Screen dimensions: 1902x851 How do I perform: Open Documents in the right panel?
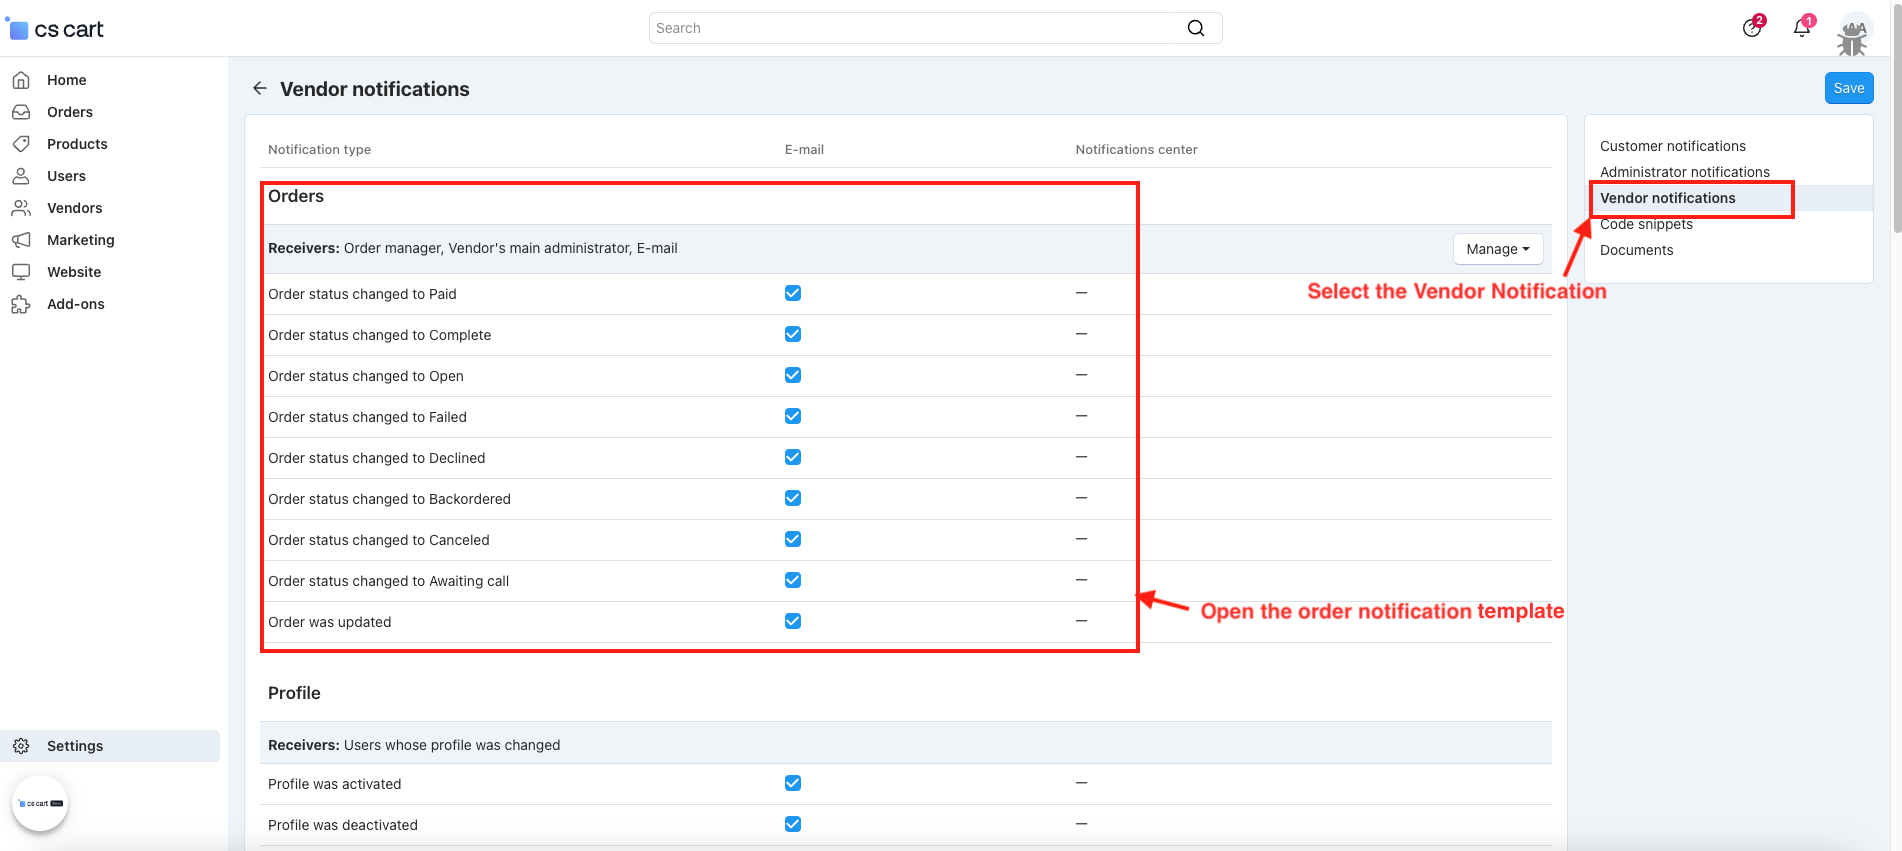pyautogui.click(x=1636, y=250)
